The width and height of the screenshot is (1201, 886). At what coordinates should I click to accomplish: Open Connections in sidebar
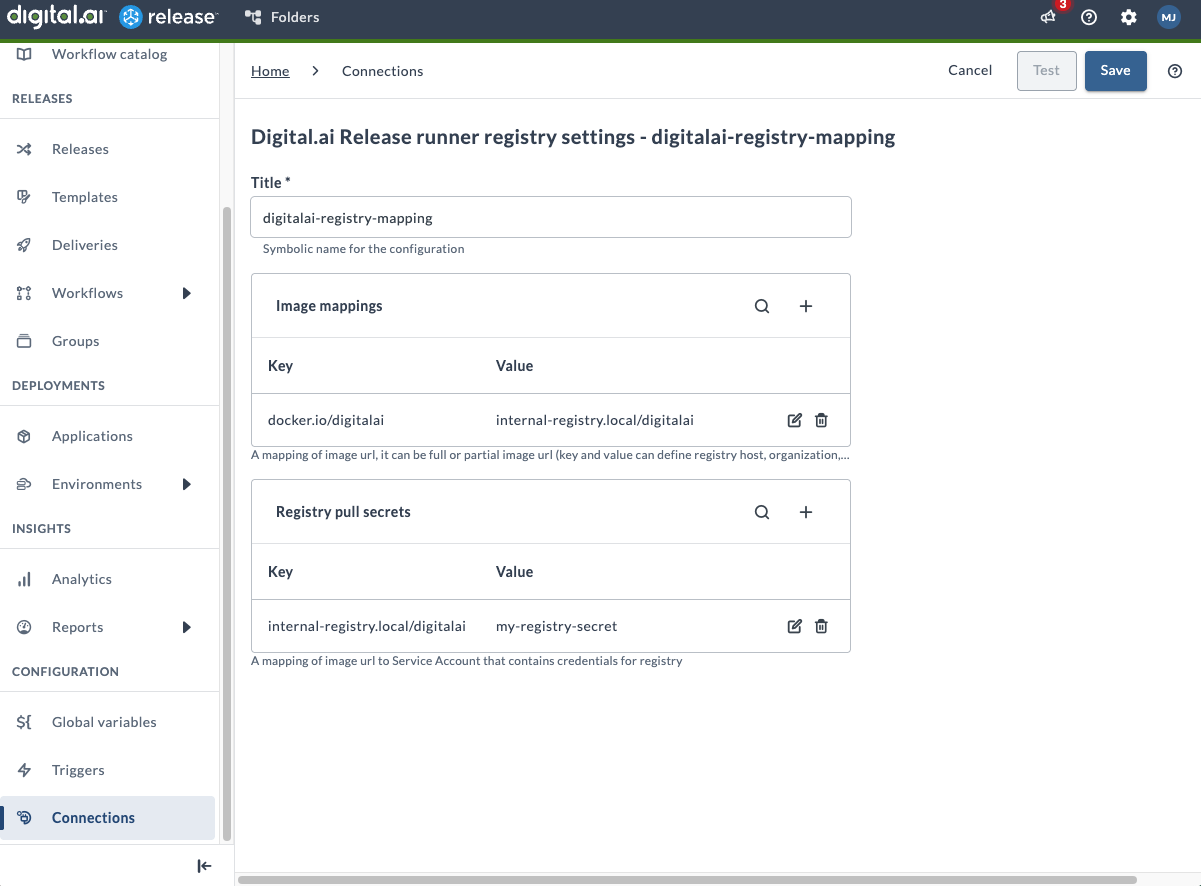(109, 818)
